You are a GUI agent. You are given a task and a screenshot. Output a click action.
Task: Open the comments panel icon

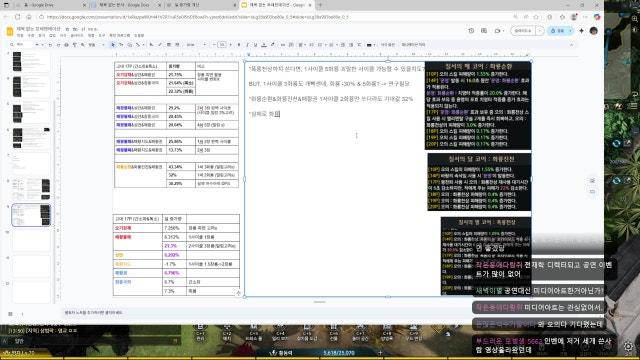484,31
